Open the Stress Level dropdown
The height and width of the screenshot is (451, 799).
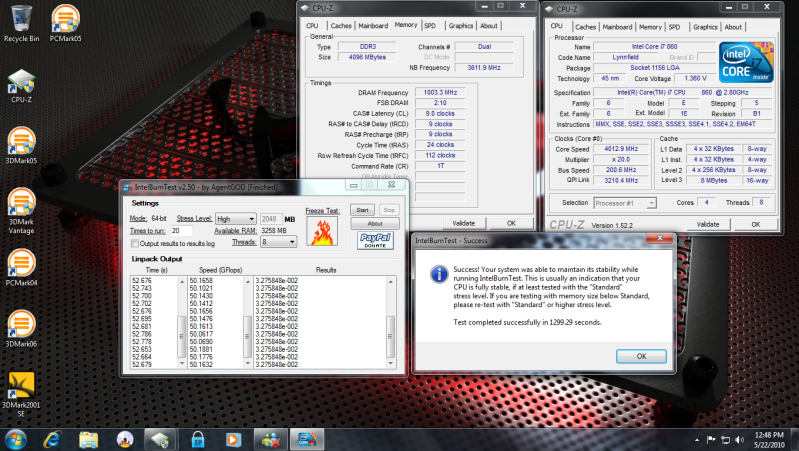coord(235,219)
